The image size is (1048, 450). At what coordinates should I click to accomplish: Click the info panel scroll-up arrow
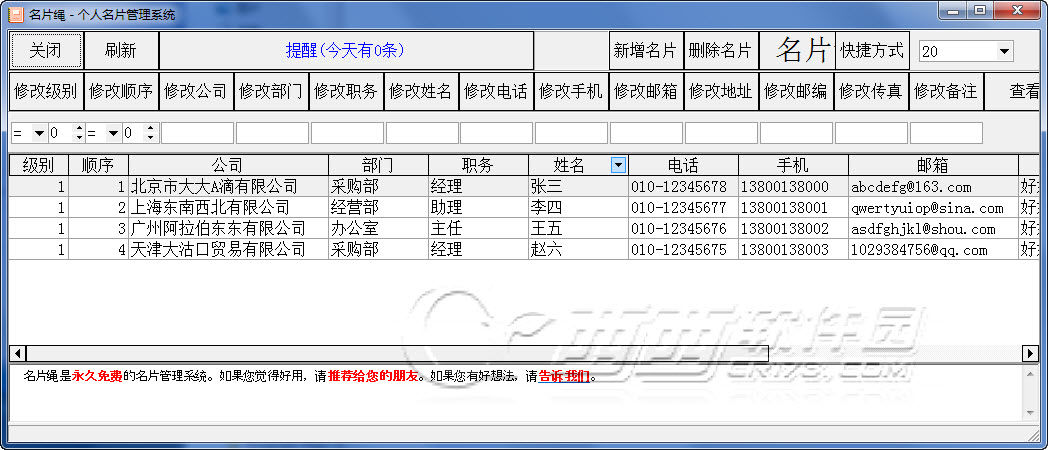[1032, 374]
